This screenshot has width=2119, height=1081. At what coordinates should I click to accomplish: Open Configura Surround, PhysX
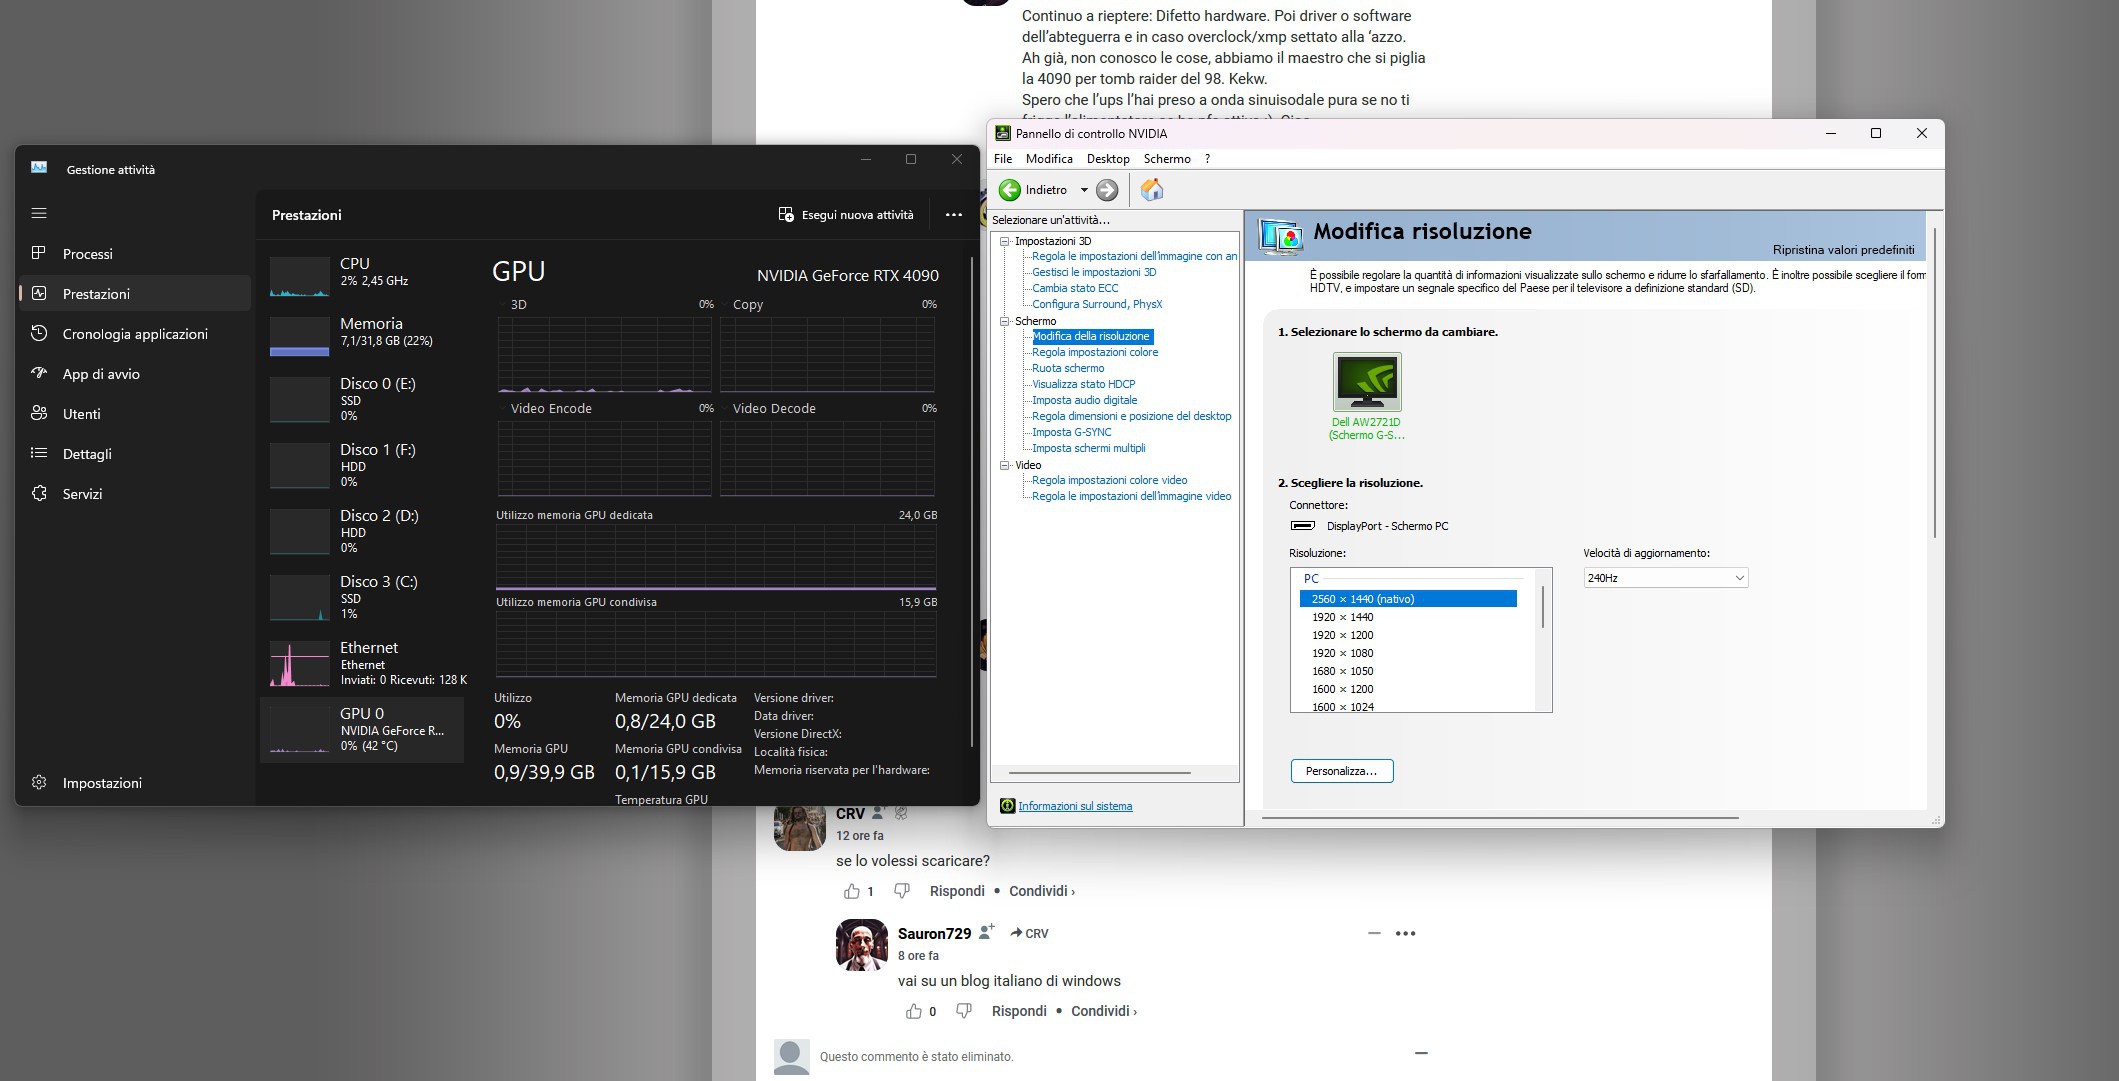pos(1097,304)
